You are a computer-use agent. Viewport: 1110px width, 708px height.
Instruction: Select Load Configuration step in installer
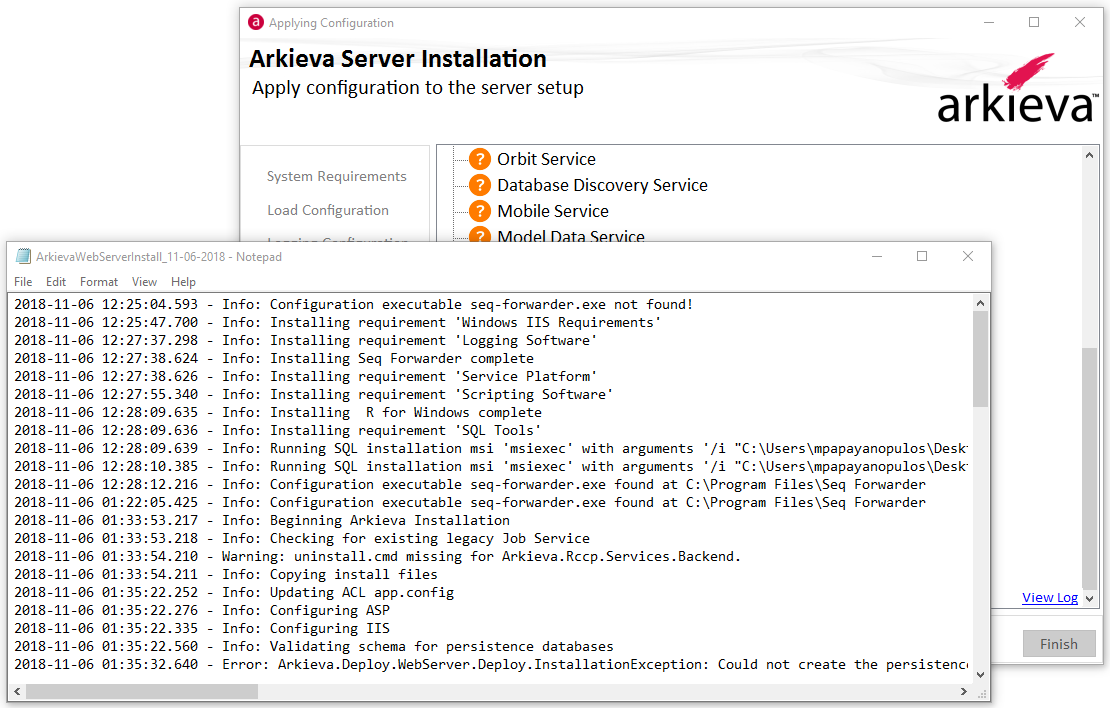[x=328, y=210]
